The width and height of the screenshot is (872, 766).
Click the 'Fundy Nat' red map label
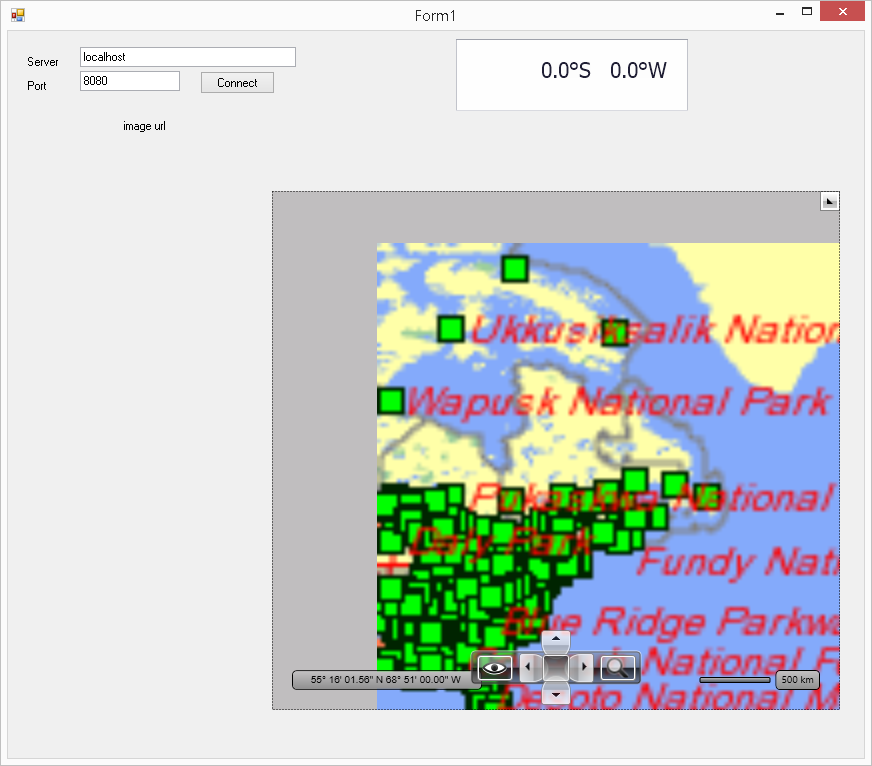(x=738, y=562)
